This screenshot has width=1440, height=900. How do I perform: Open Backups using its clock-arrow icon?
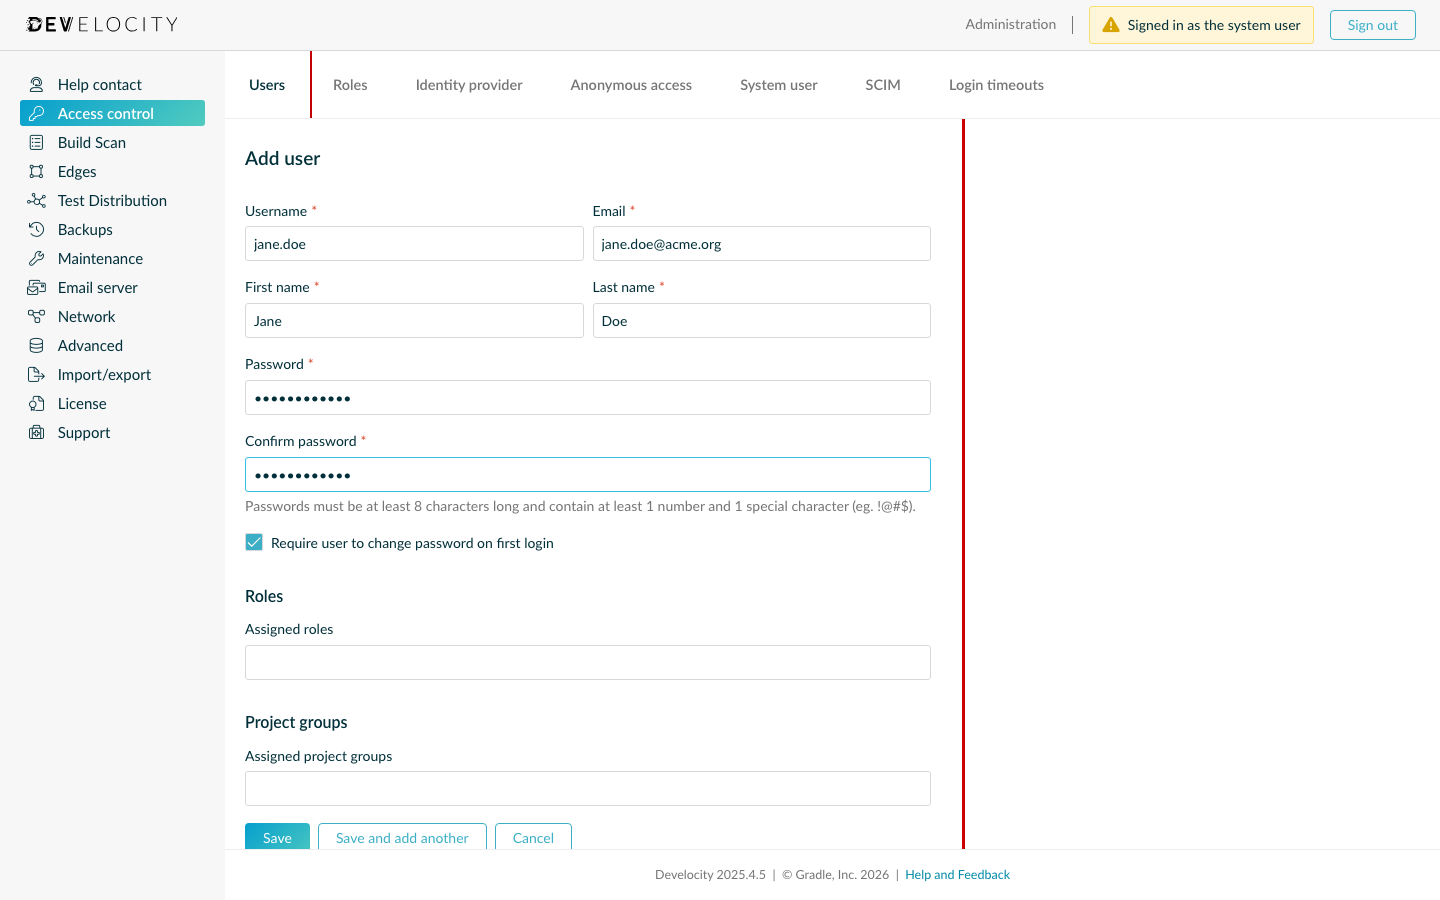pos(35,229)
